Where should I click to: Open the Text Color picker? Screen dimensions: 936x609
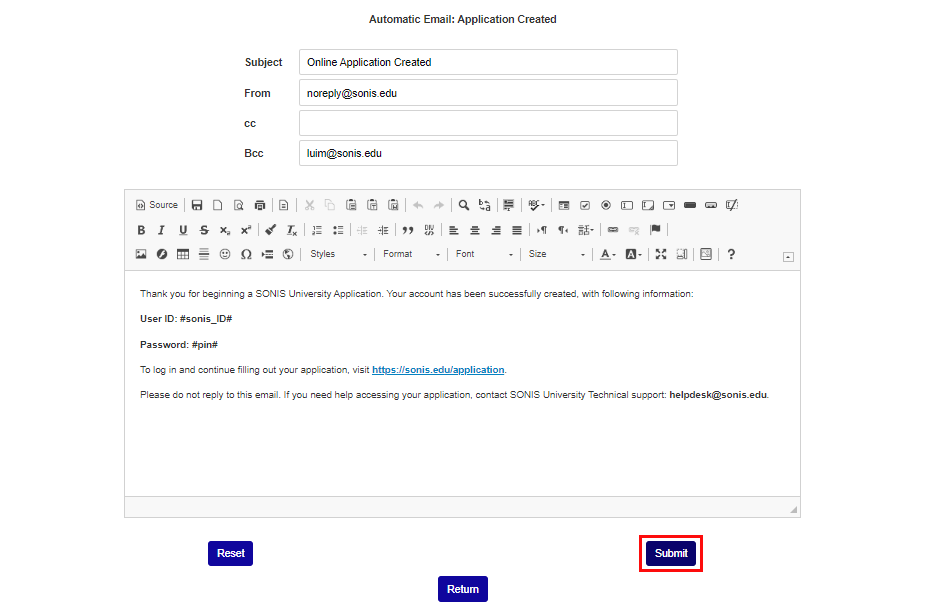click(606, 253)
